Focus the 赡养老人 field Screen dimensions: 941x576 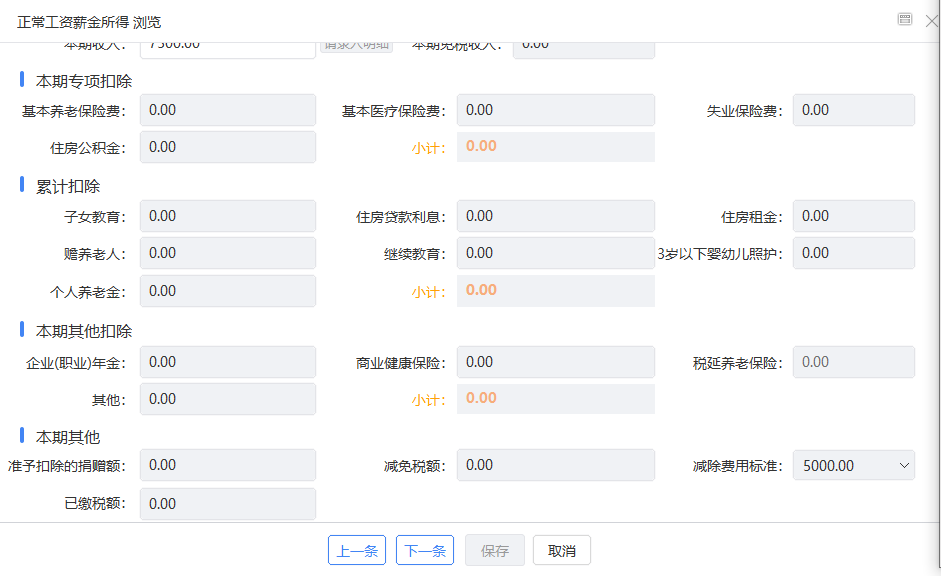[x=228, y=253]
